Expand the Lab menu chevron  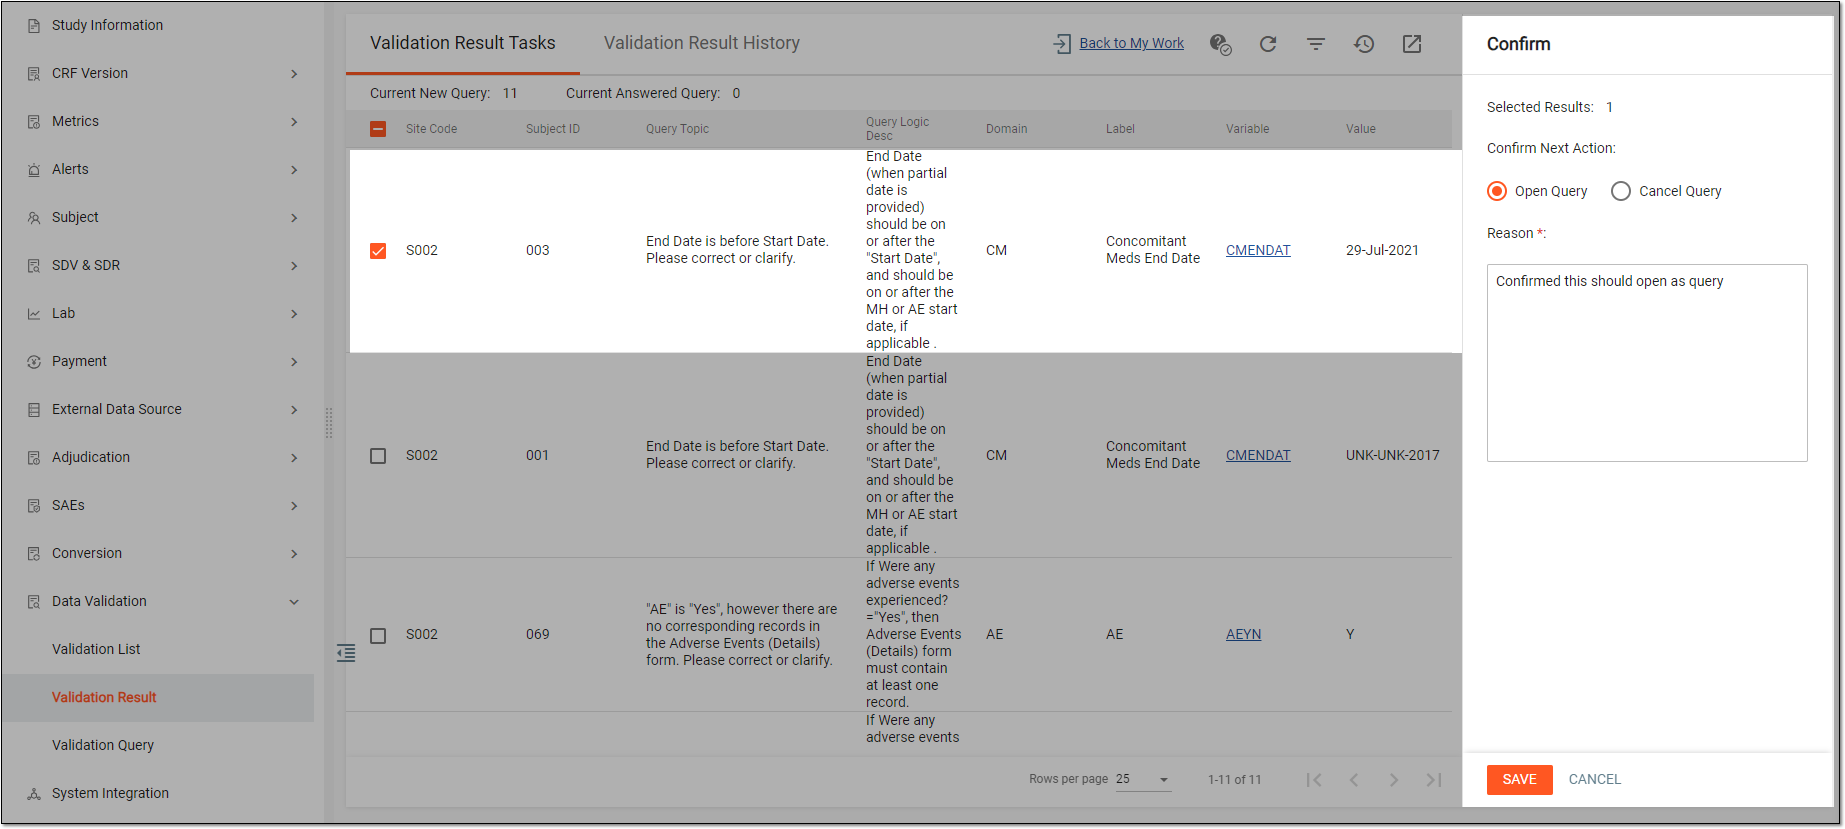pyautogui.click(x=294, y=314)
